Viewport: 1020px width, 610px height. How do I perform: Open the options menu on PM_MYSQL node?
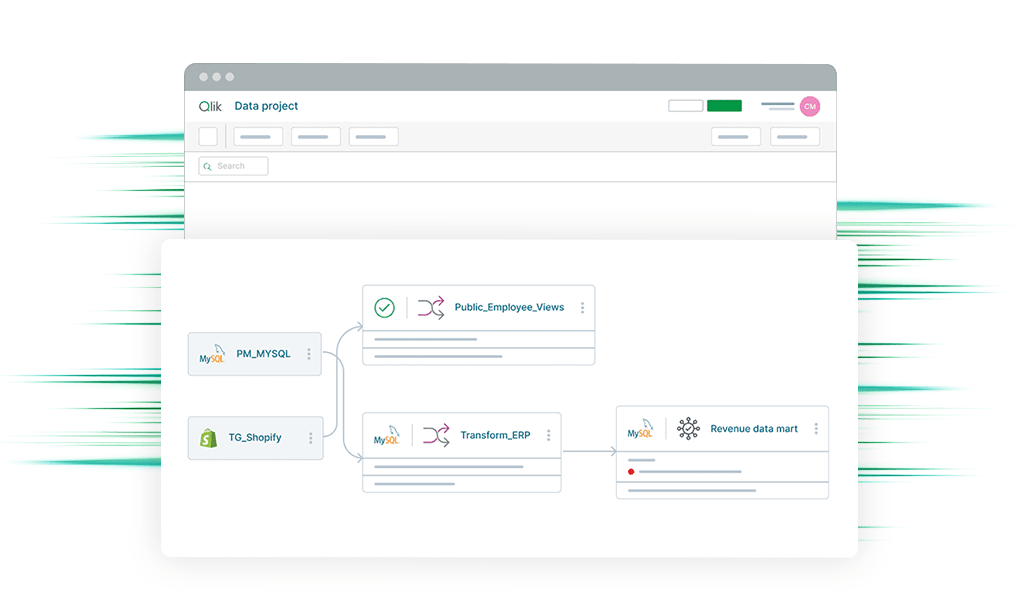pyautogui.click(x=310, y=353)
